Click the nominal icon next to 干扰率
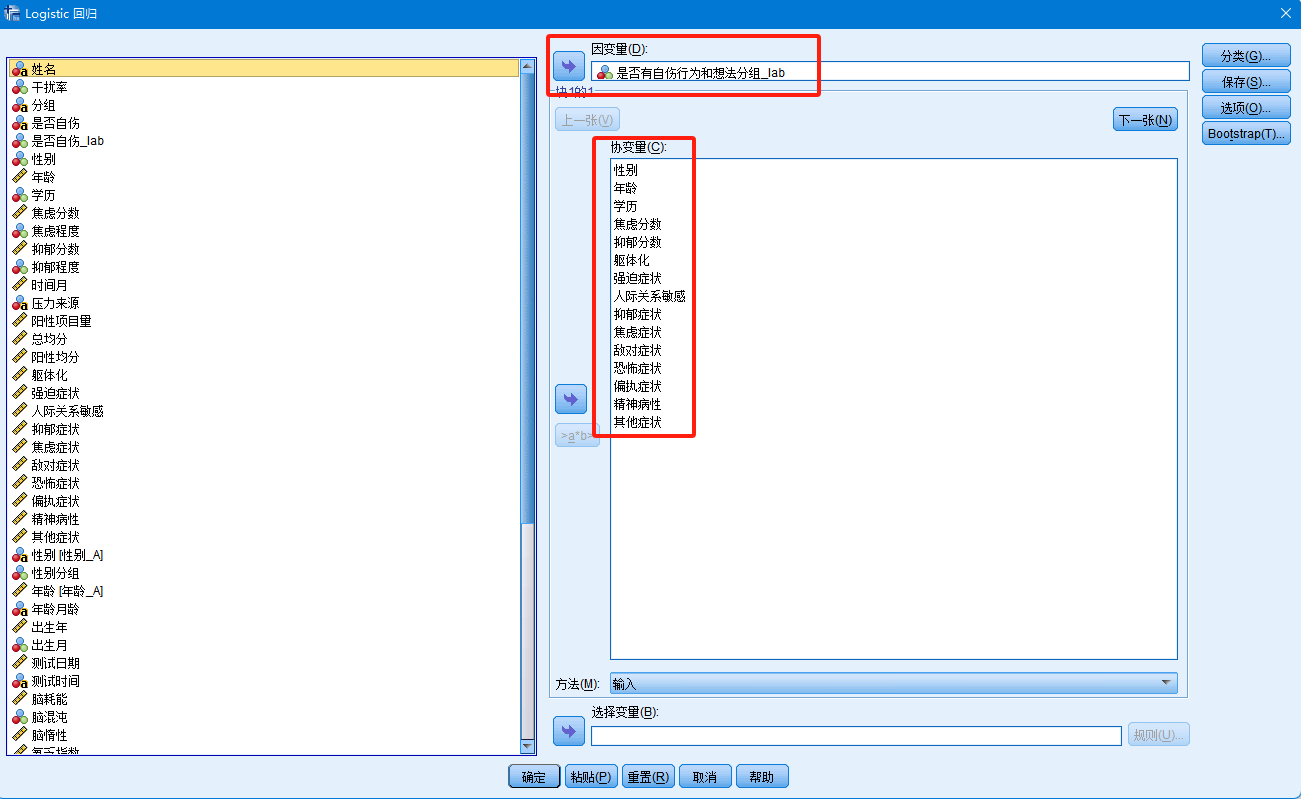 tap(19, 87)
